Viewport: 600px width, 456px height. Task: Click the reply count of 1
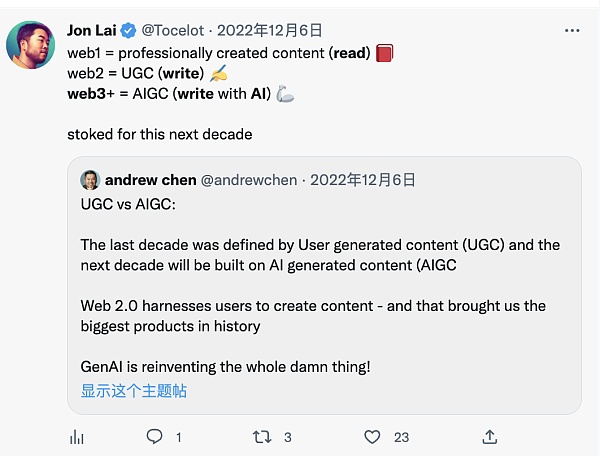(x=178, y=437)
